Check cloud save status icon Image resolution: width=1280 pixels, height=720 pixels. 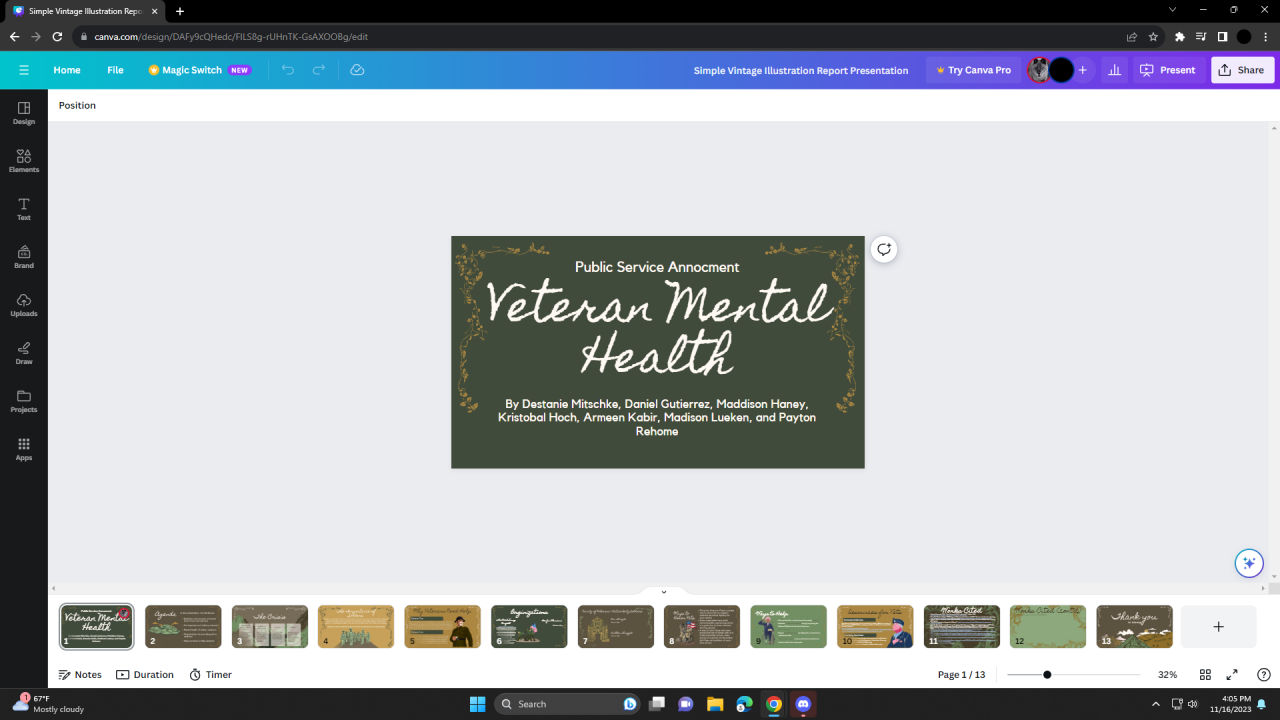[357, 70]
